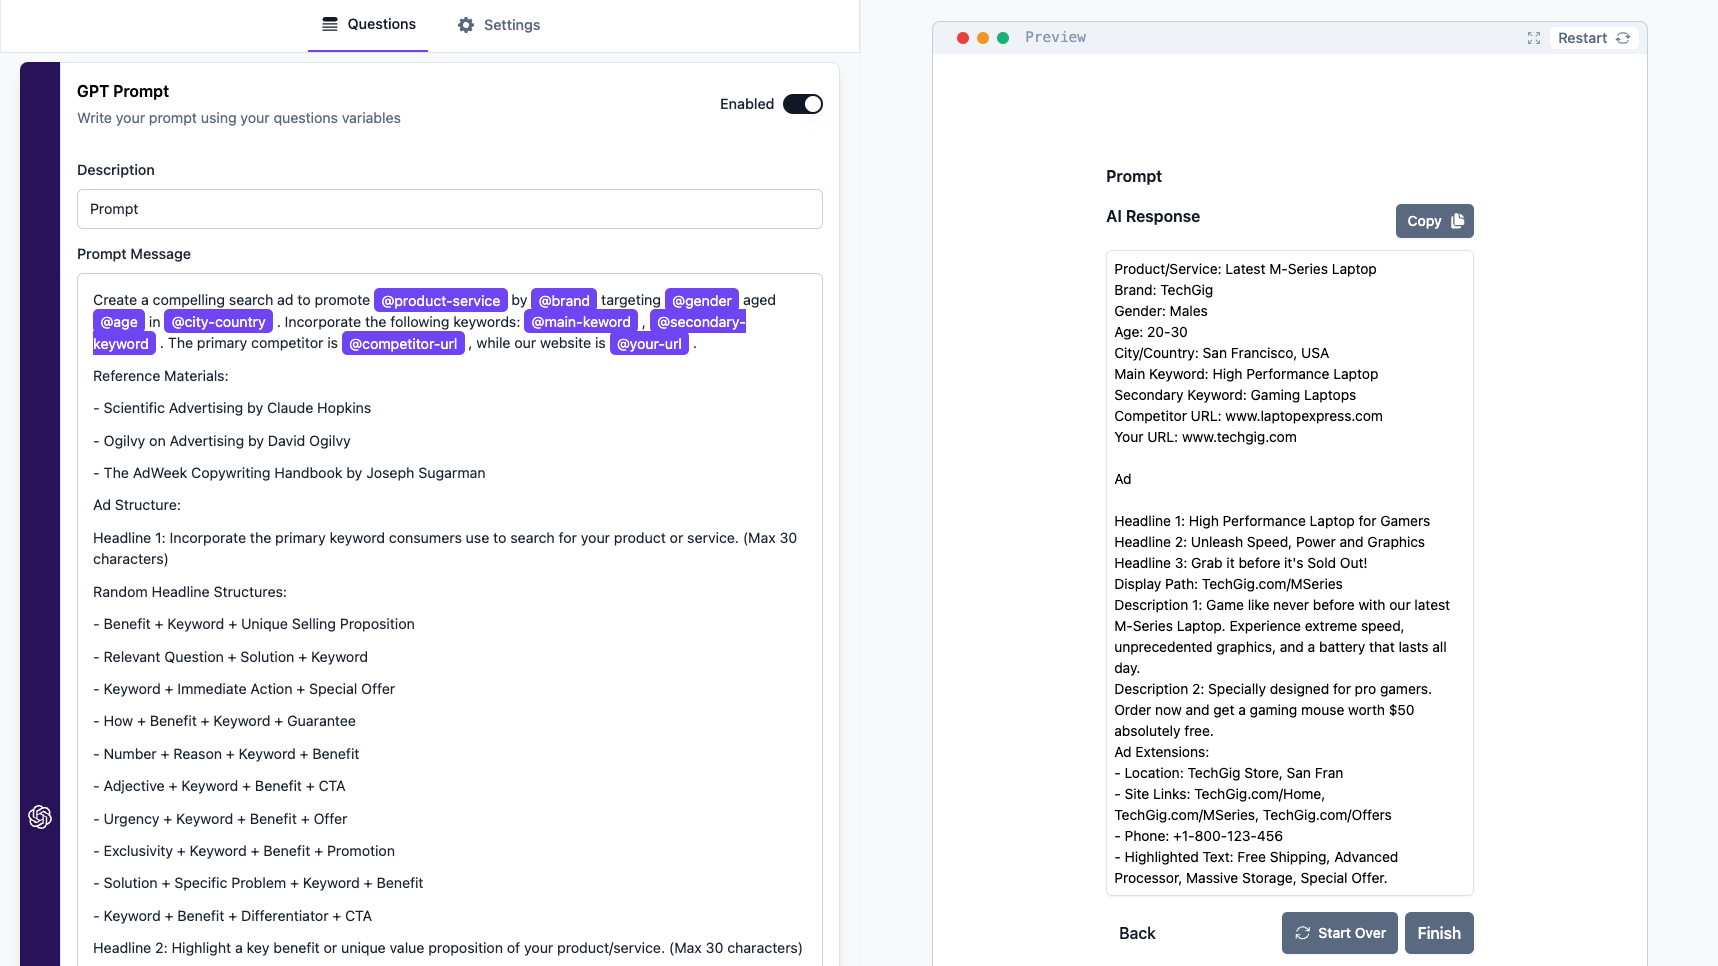Click the 'GPT Prompt' heading

click(x=123, y=91)
